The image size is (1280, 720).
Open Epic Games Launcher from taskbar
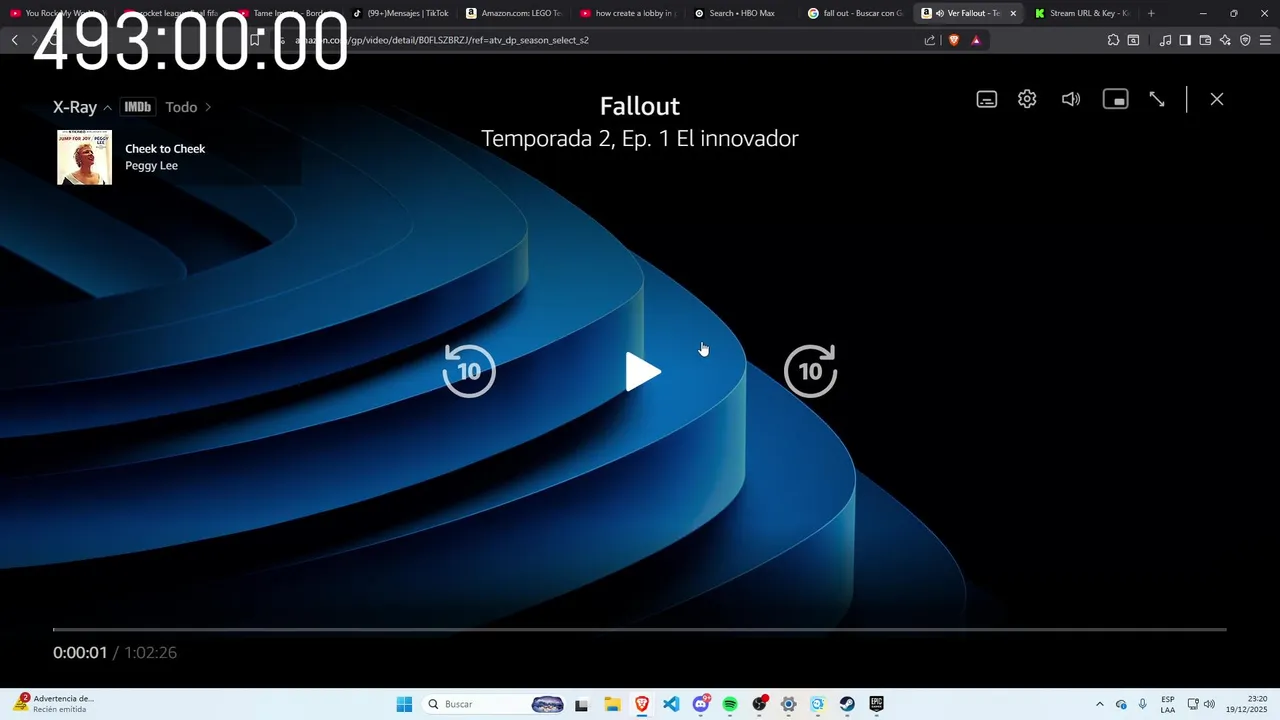[x=876, y=704]
